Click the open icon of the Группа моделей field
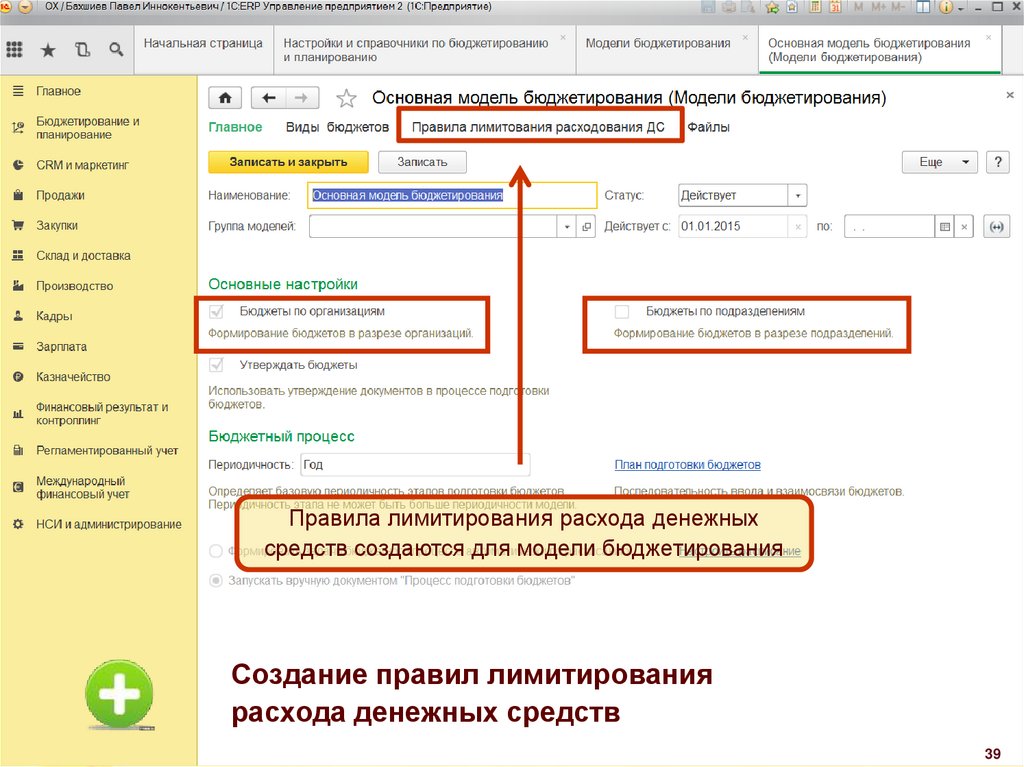Viewport: 1024px width, 767px height. [x=586, y=227]
